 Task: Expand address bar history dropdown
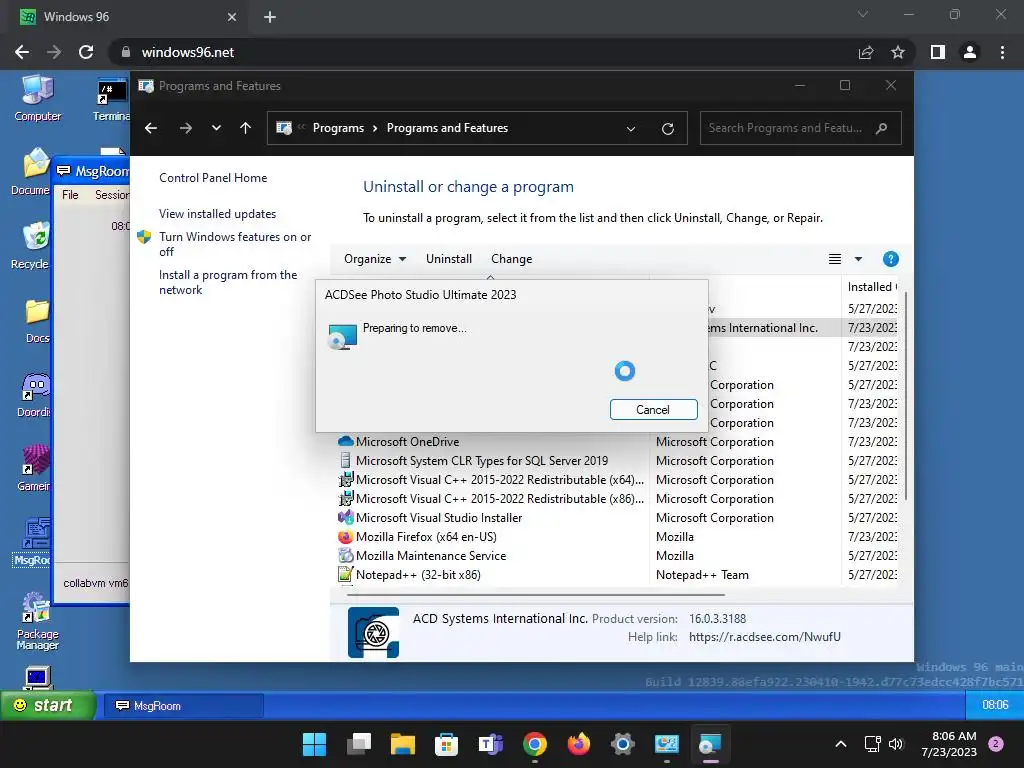(631, 129)
